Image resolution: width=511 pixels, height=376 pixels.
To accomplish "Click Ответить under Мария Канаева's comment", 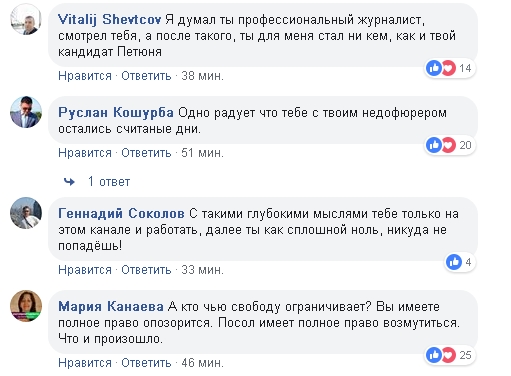I will tap(146, 363).
